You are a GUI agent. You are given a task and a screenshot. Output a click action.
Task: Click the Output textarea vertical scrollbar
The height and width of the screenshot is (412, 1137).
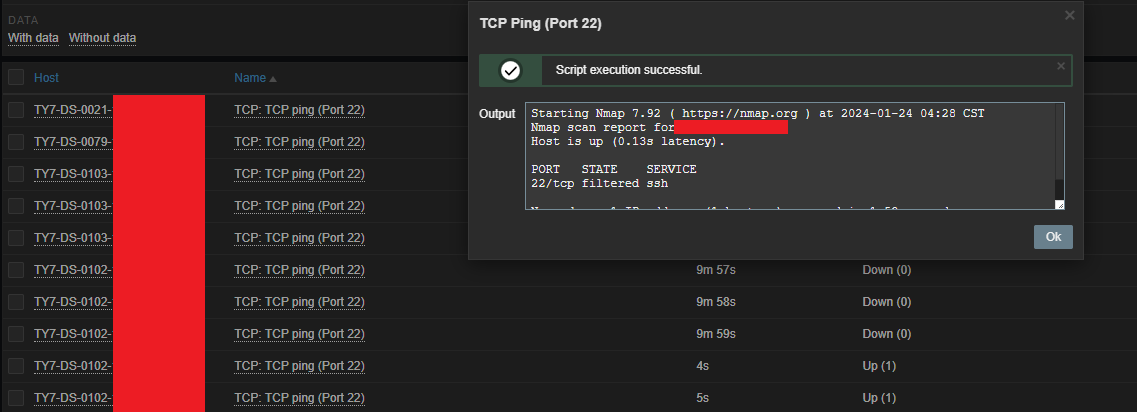tap(1059, 150)
